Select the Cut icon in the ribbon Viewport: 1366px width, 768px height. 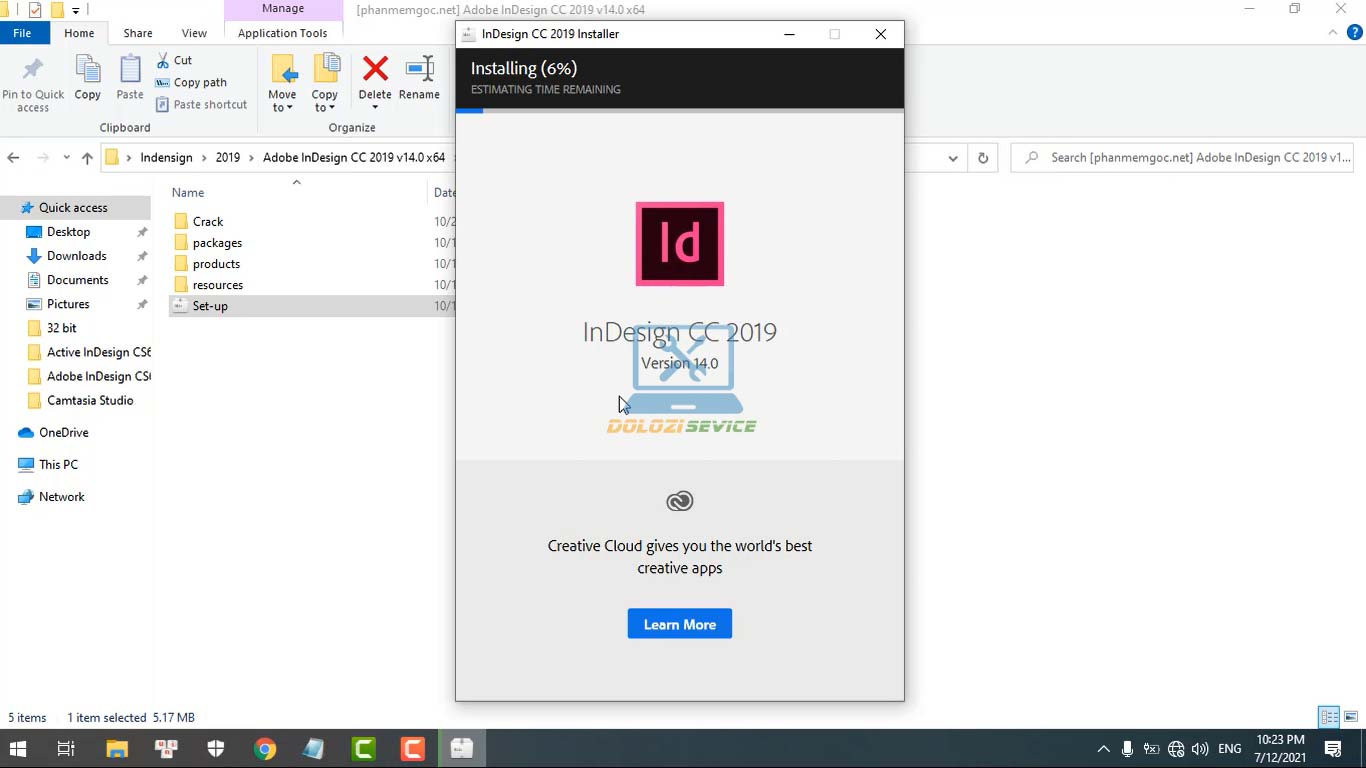click(x=164, y=60)
